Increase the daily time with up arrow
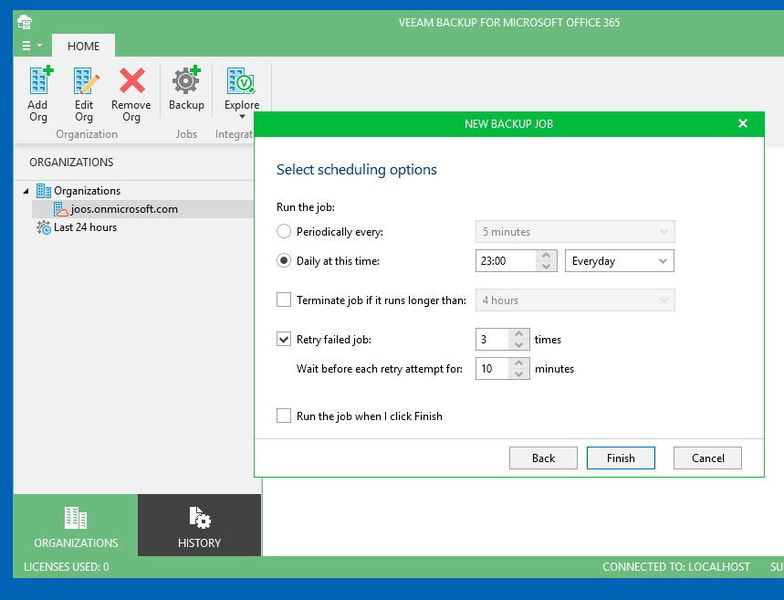 click(x=546, y=255)
